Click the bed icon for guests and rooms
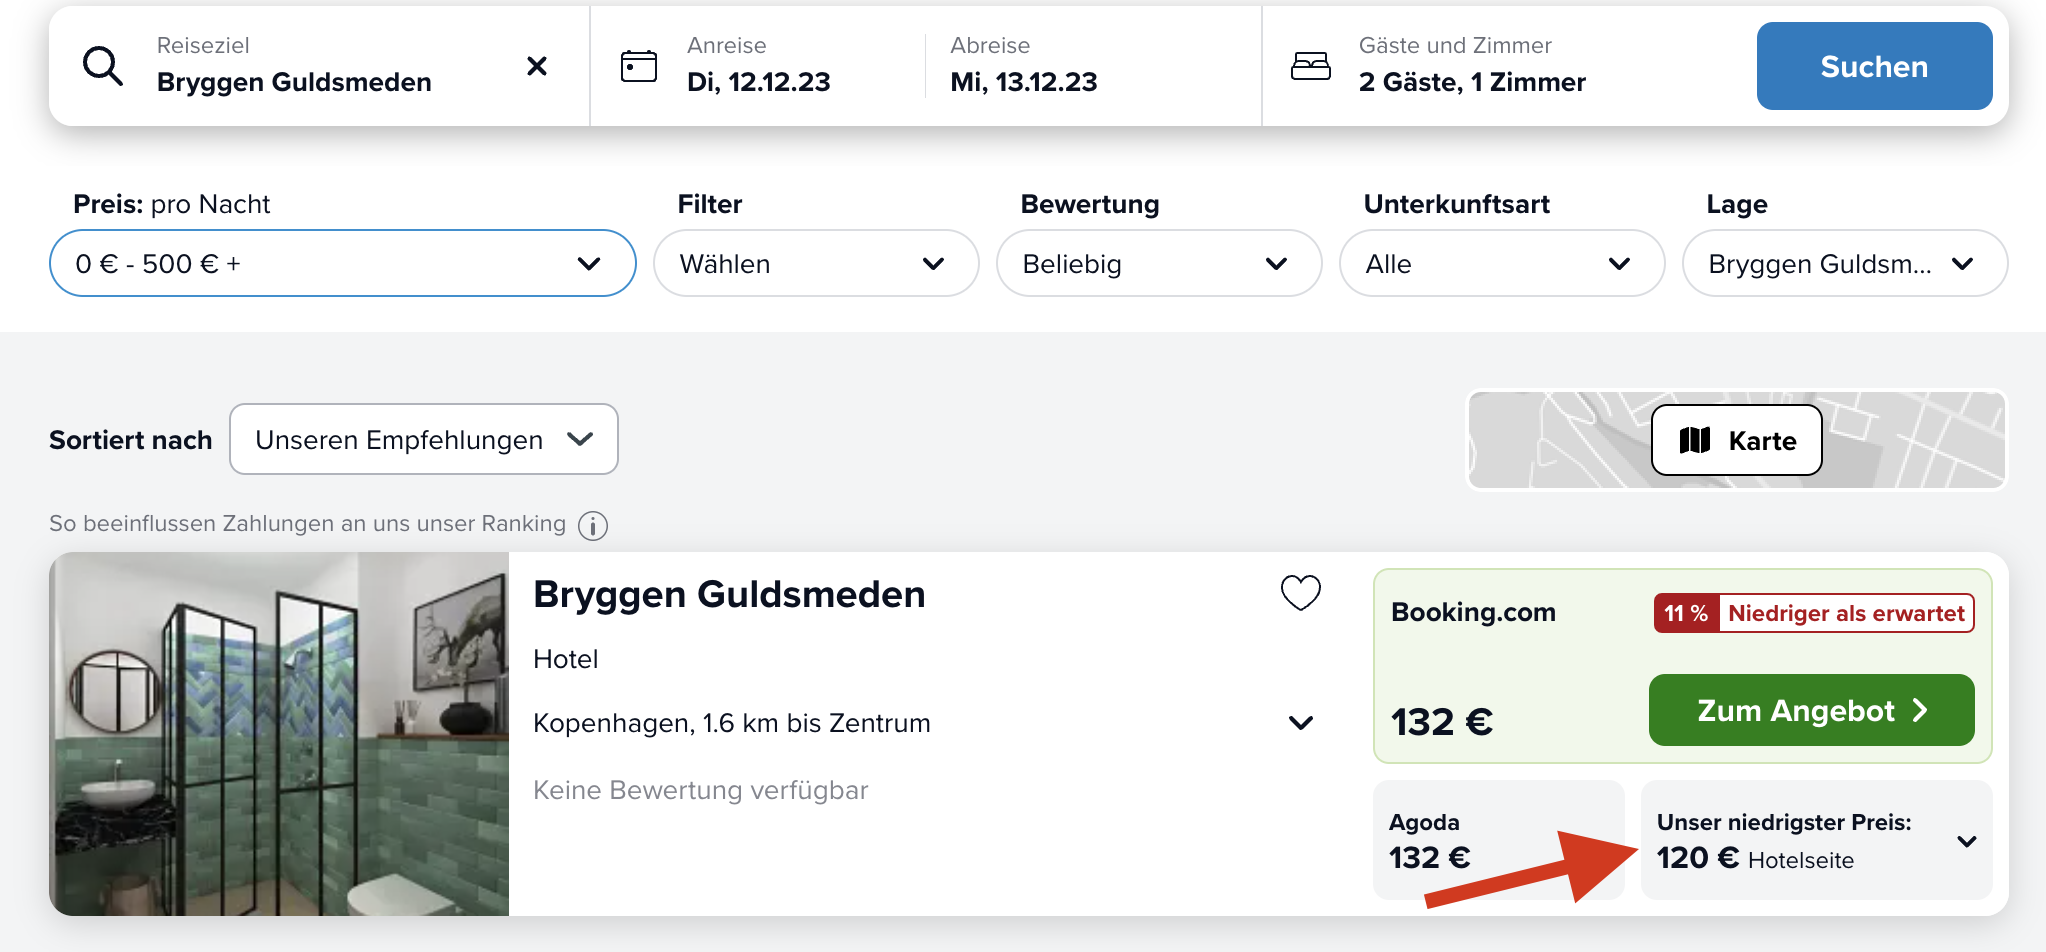This screenshot has height=952, width=2046. 1311,66
